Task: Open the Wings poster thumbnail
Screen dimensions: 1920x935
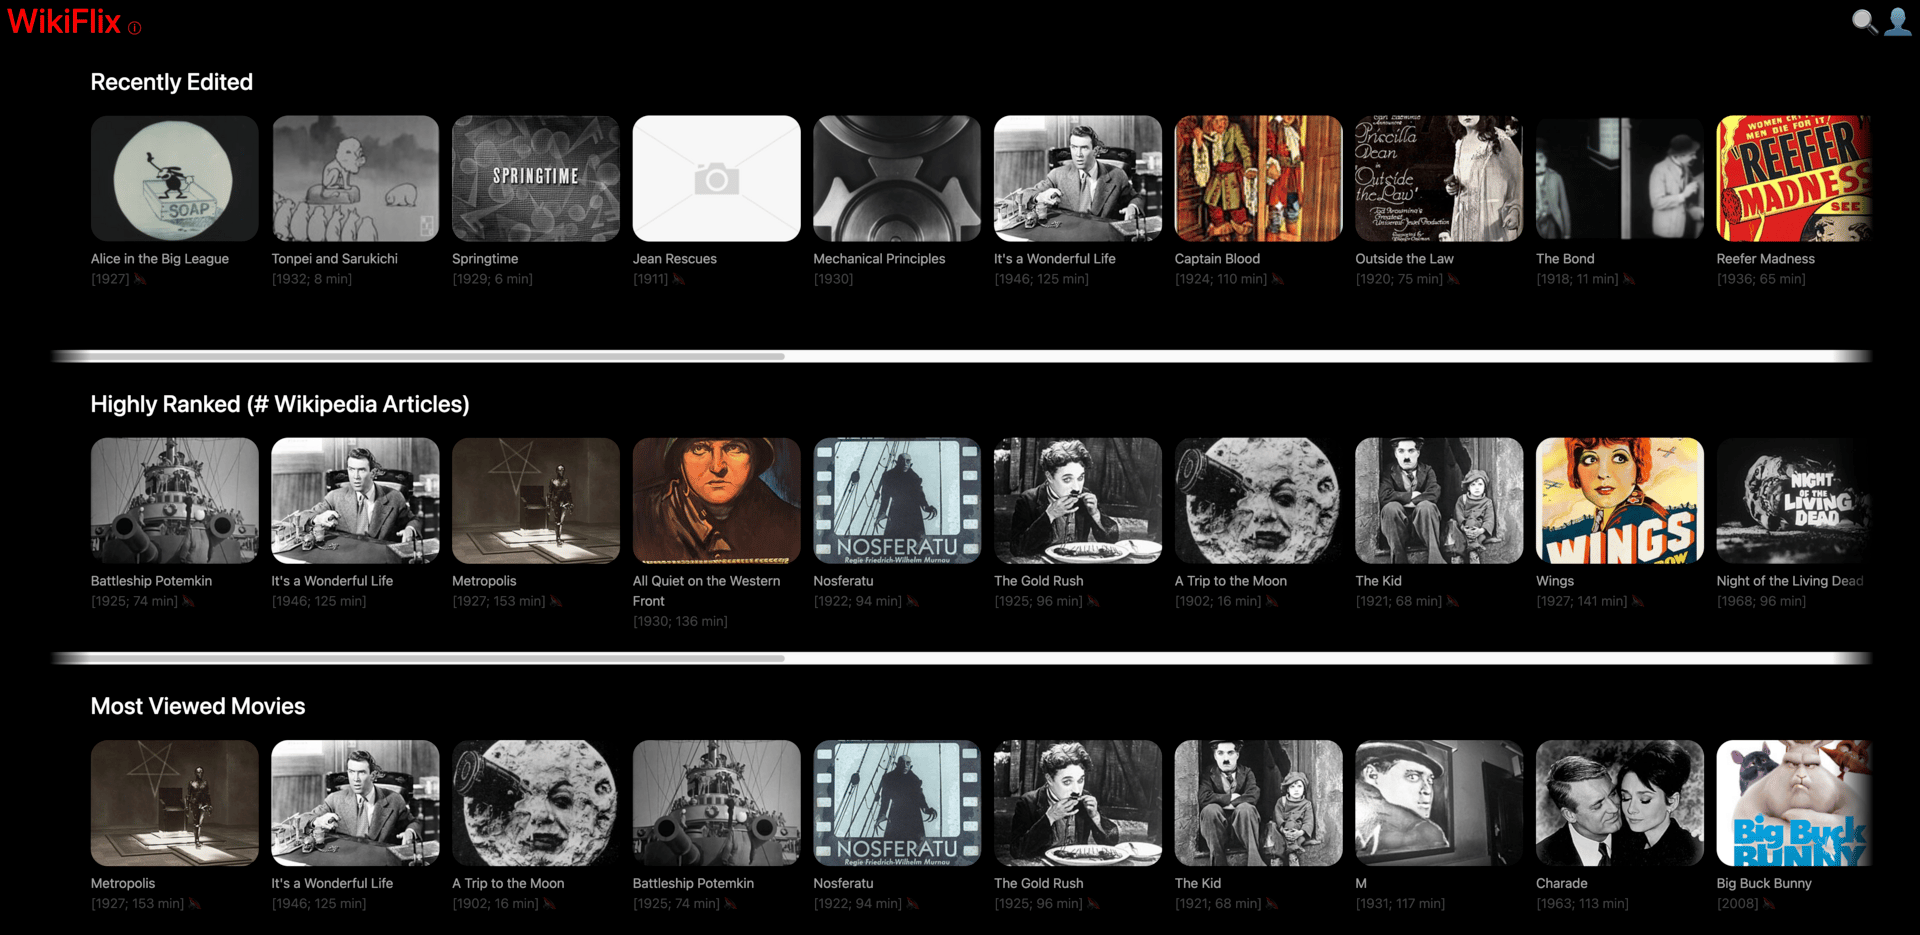Action: point(1620,500)
